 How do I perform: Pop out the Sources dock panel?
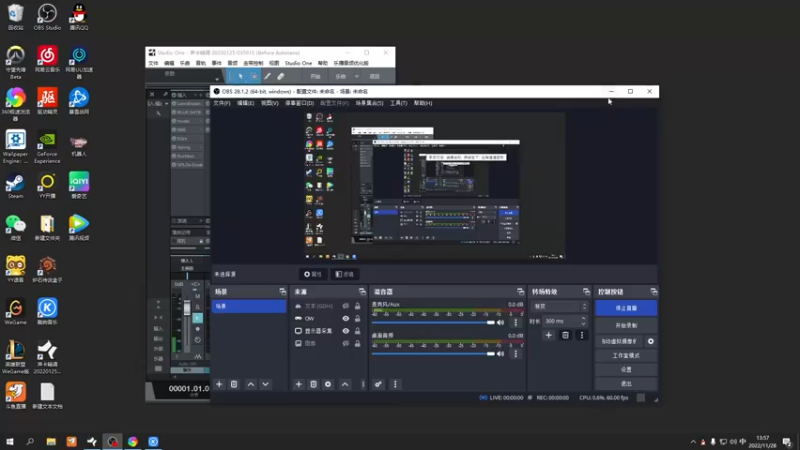(x=362, y=292)
